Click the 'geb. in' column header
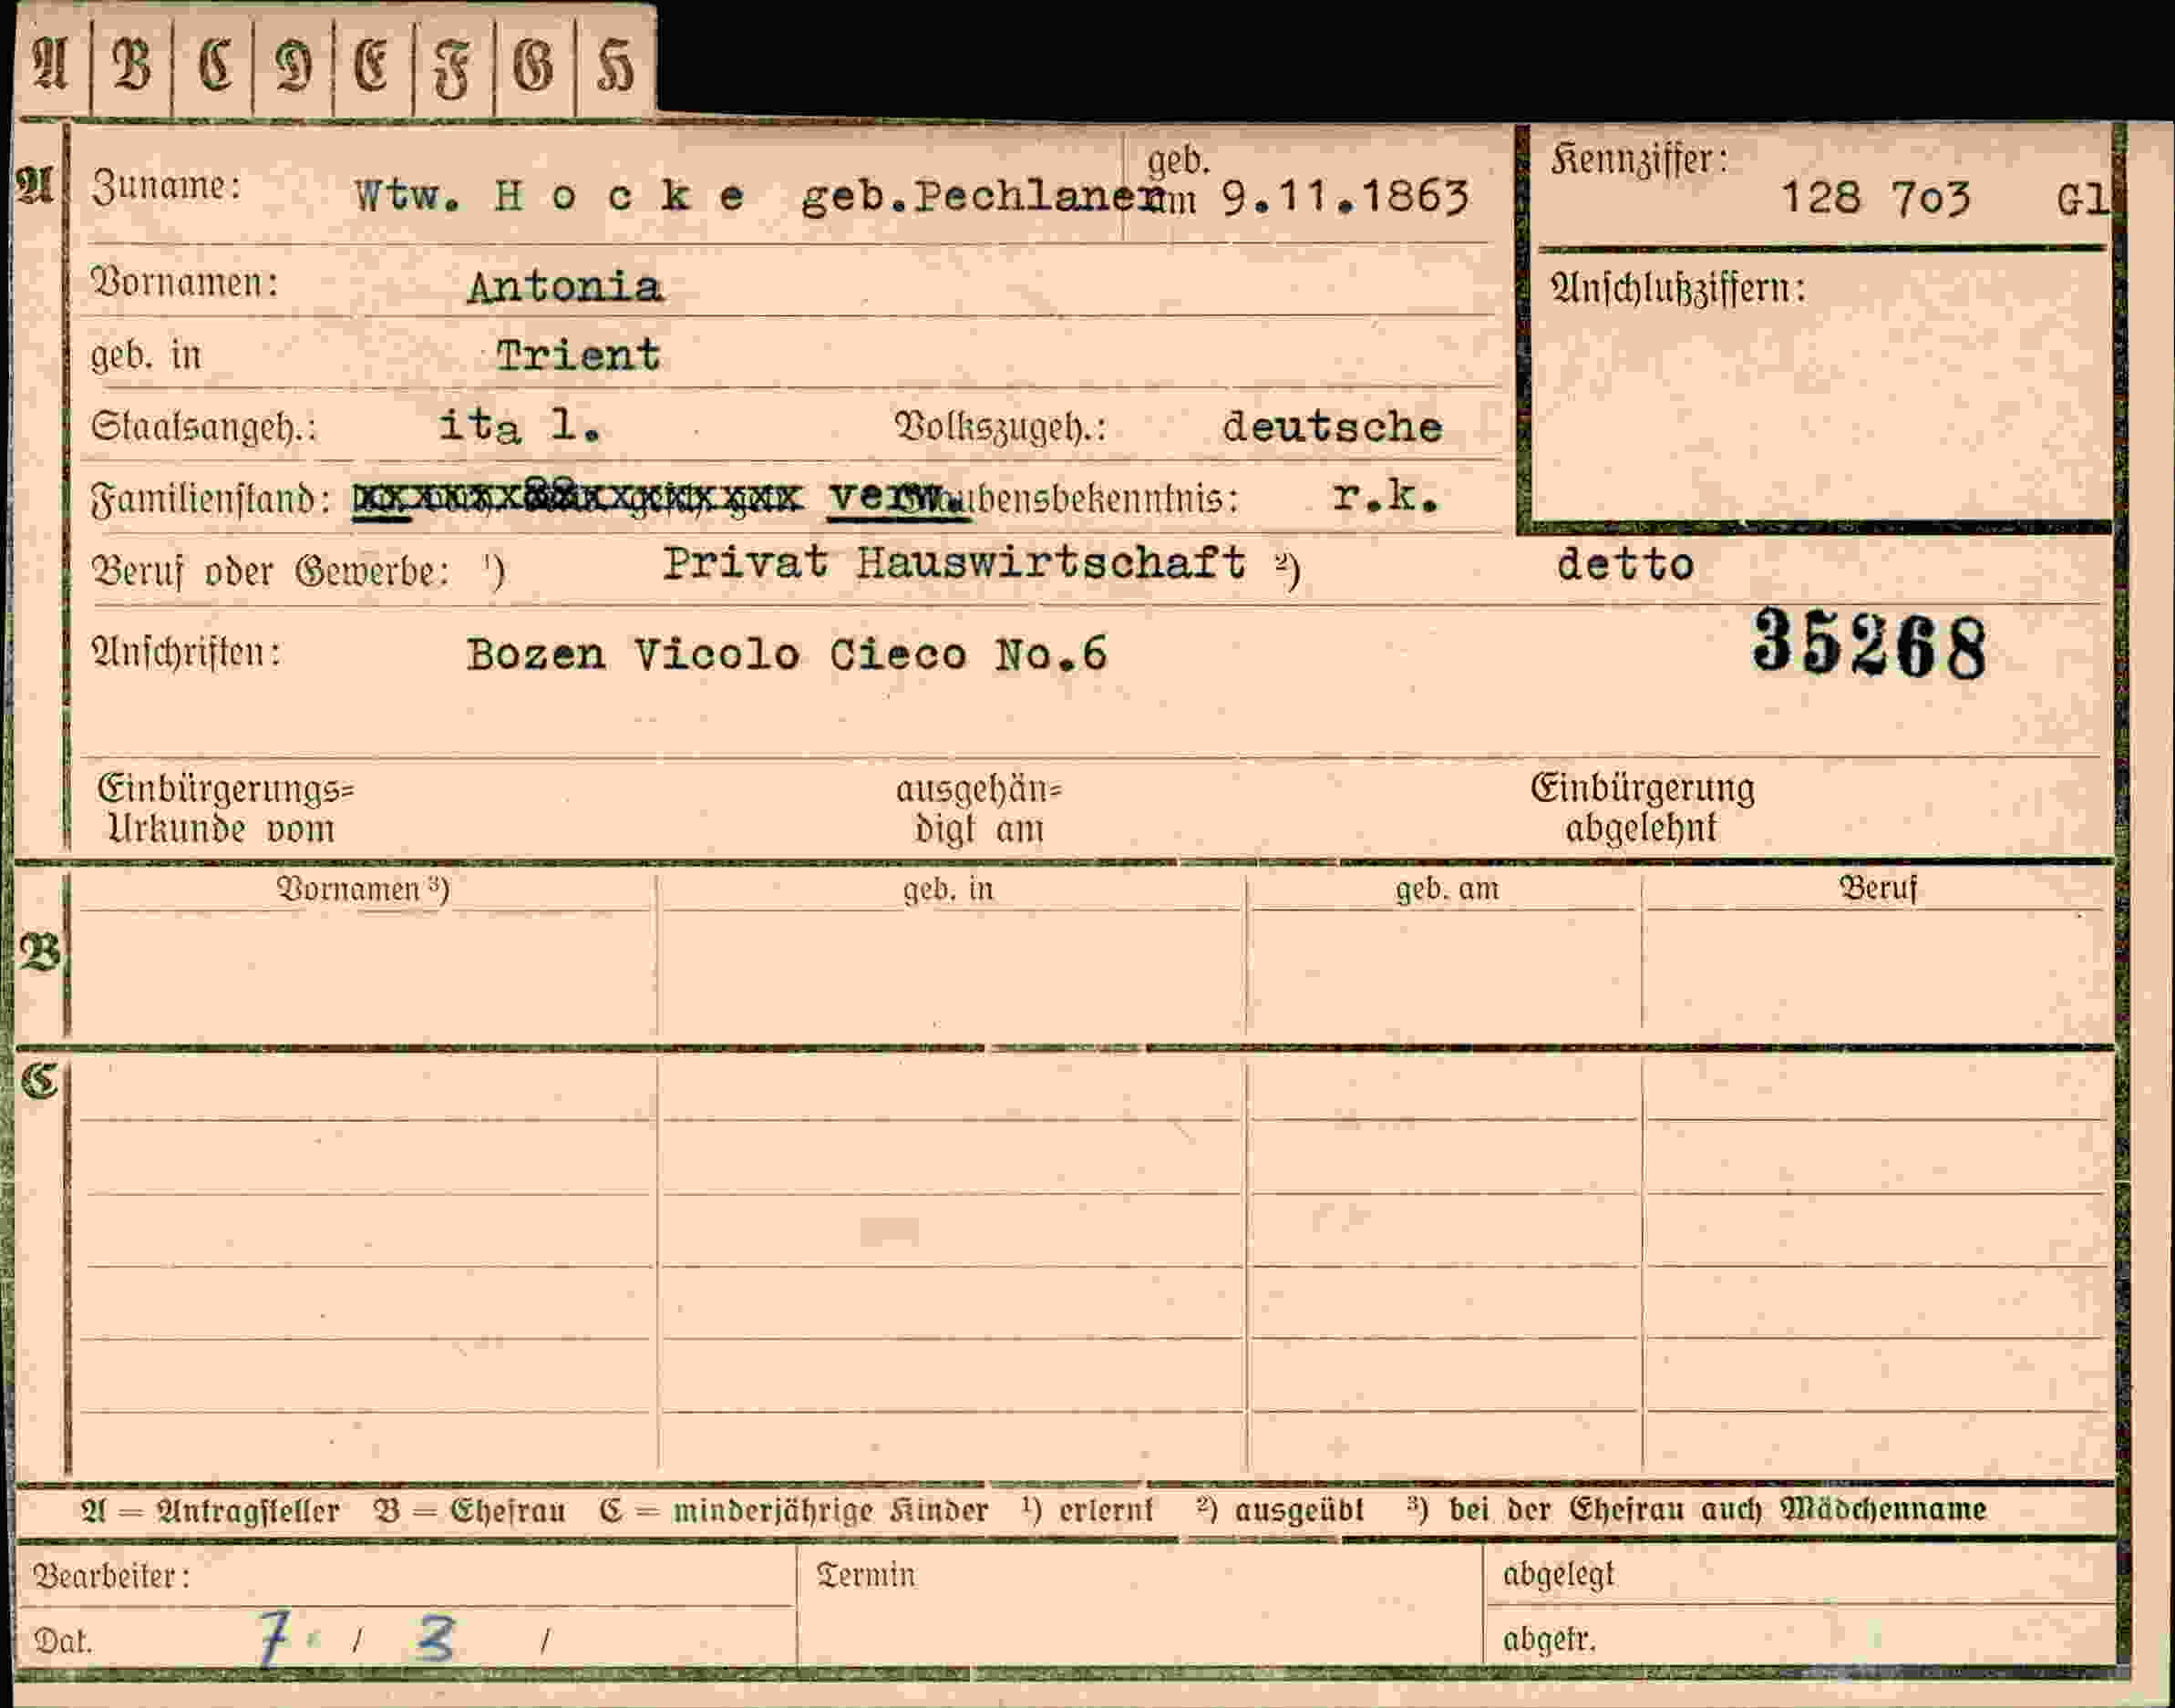 948,889
